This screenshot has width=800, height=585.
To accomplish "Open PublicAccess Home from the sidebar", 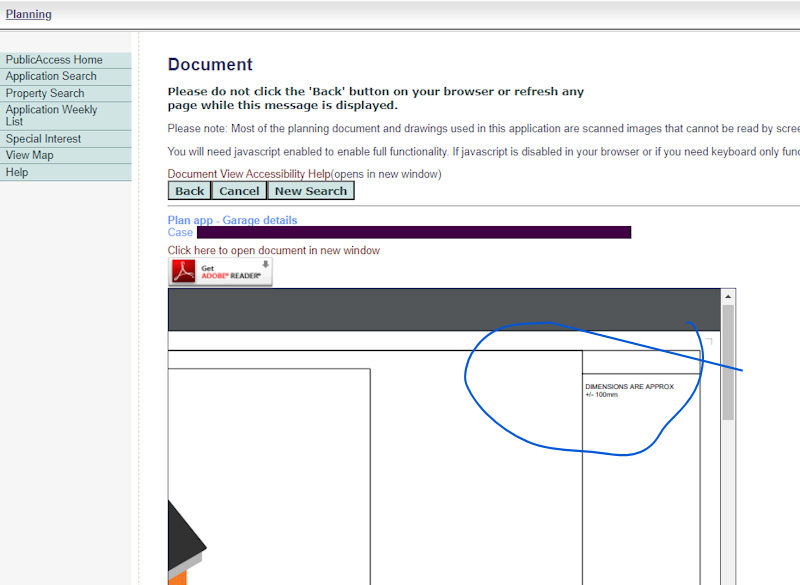I will pyautogui.click(x=54, y=60).
